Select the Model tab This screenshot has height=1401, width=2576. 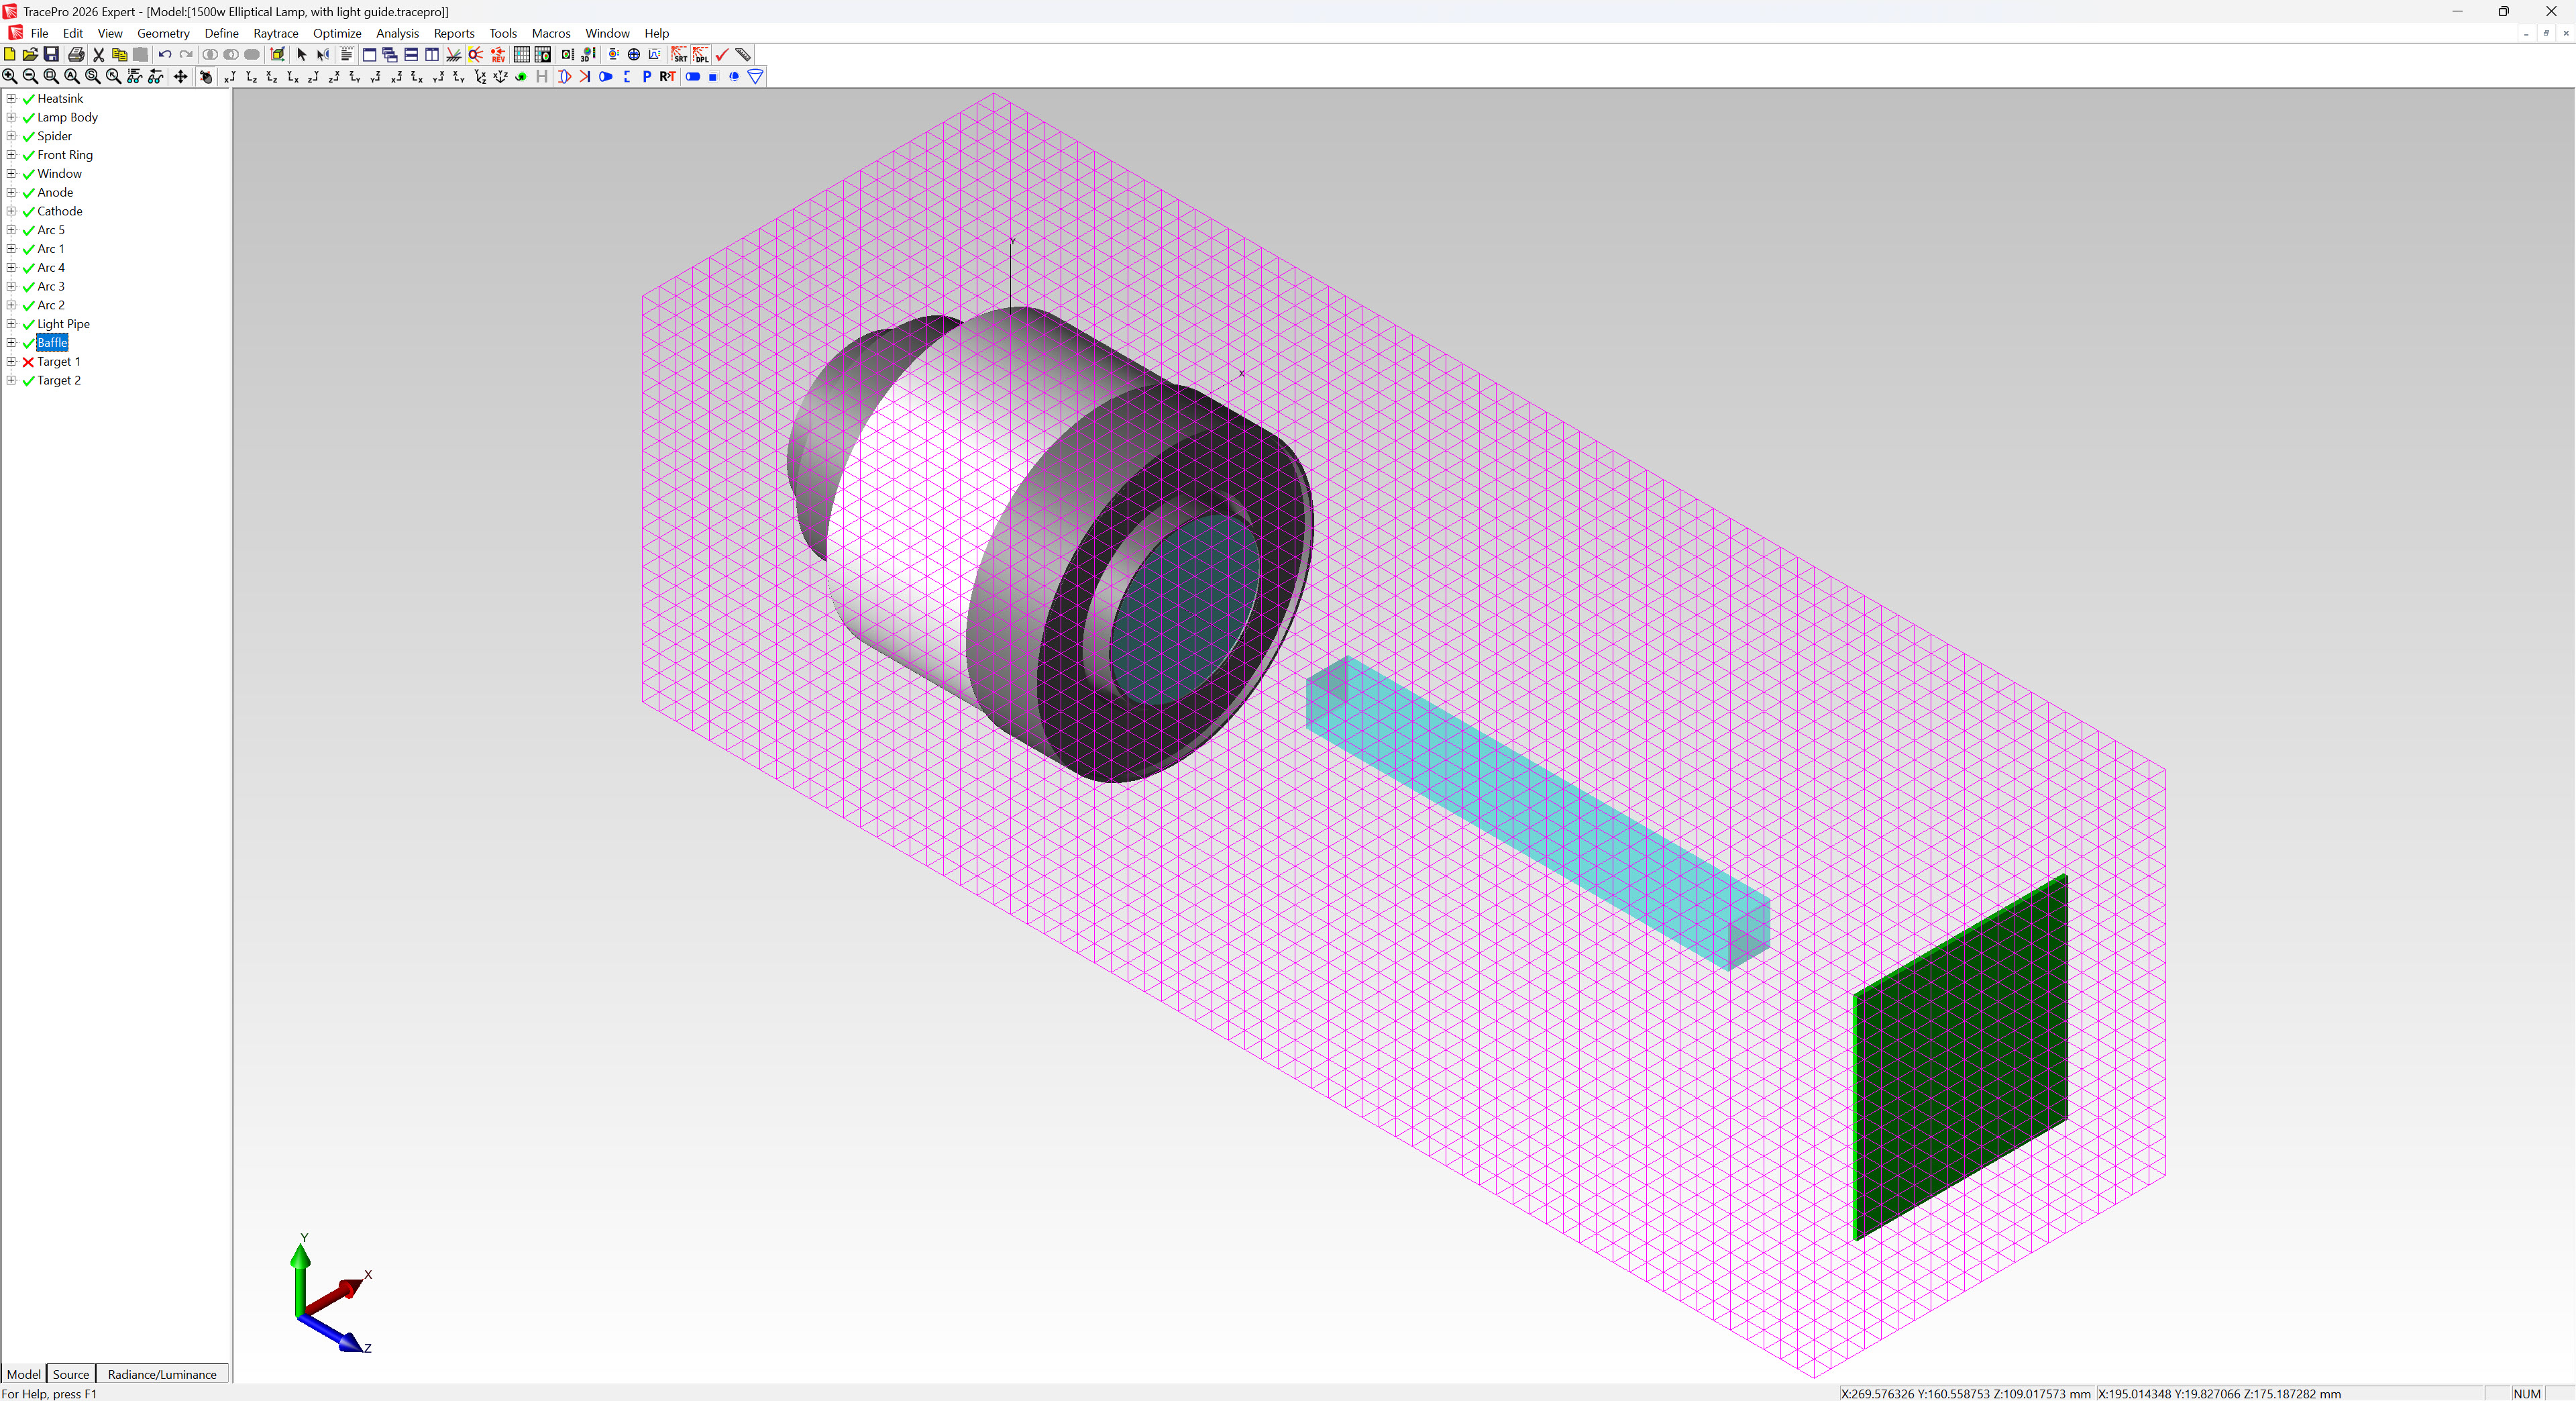pos(24,1374)
